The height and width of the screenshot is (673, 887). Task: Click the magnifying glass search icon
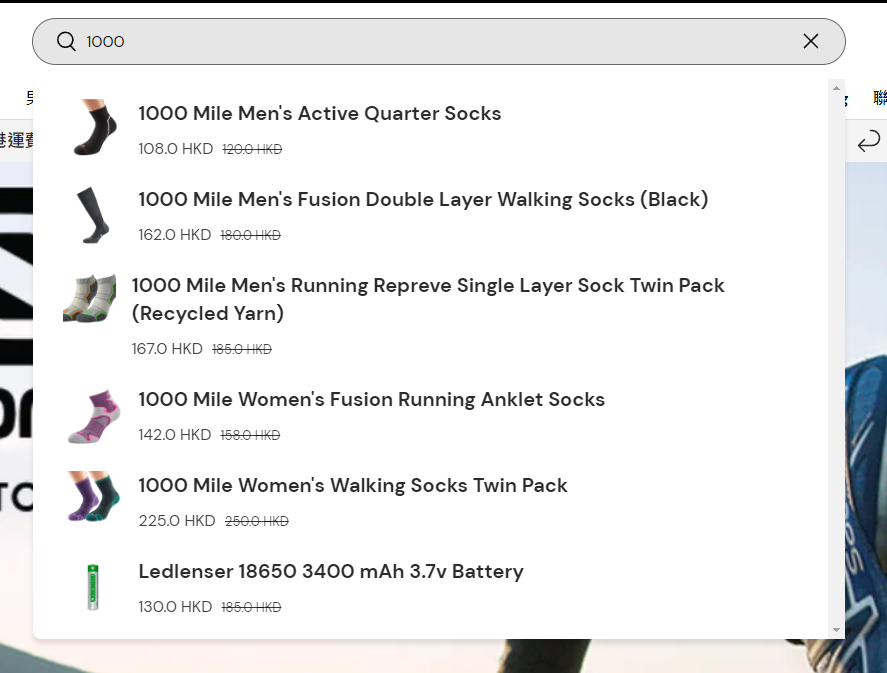(x=66, y=41)
